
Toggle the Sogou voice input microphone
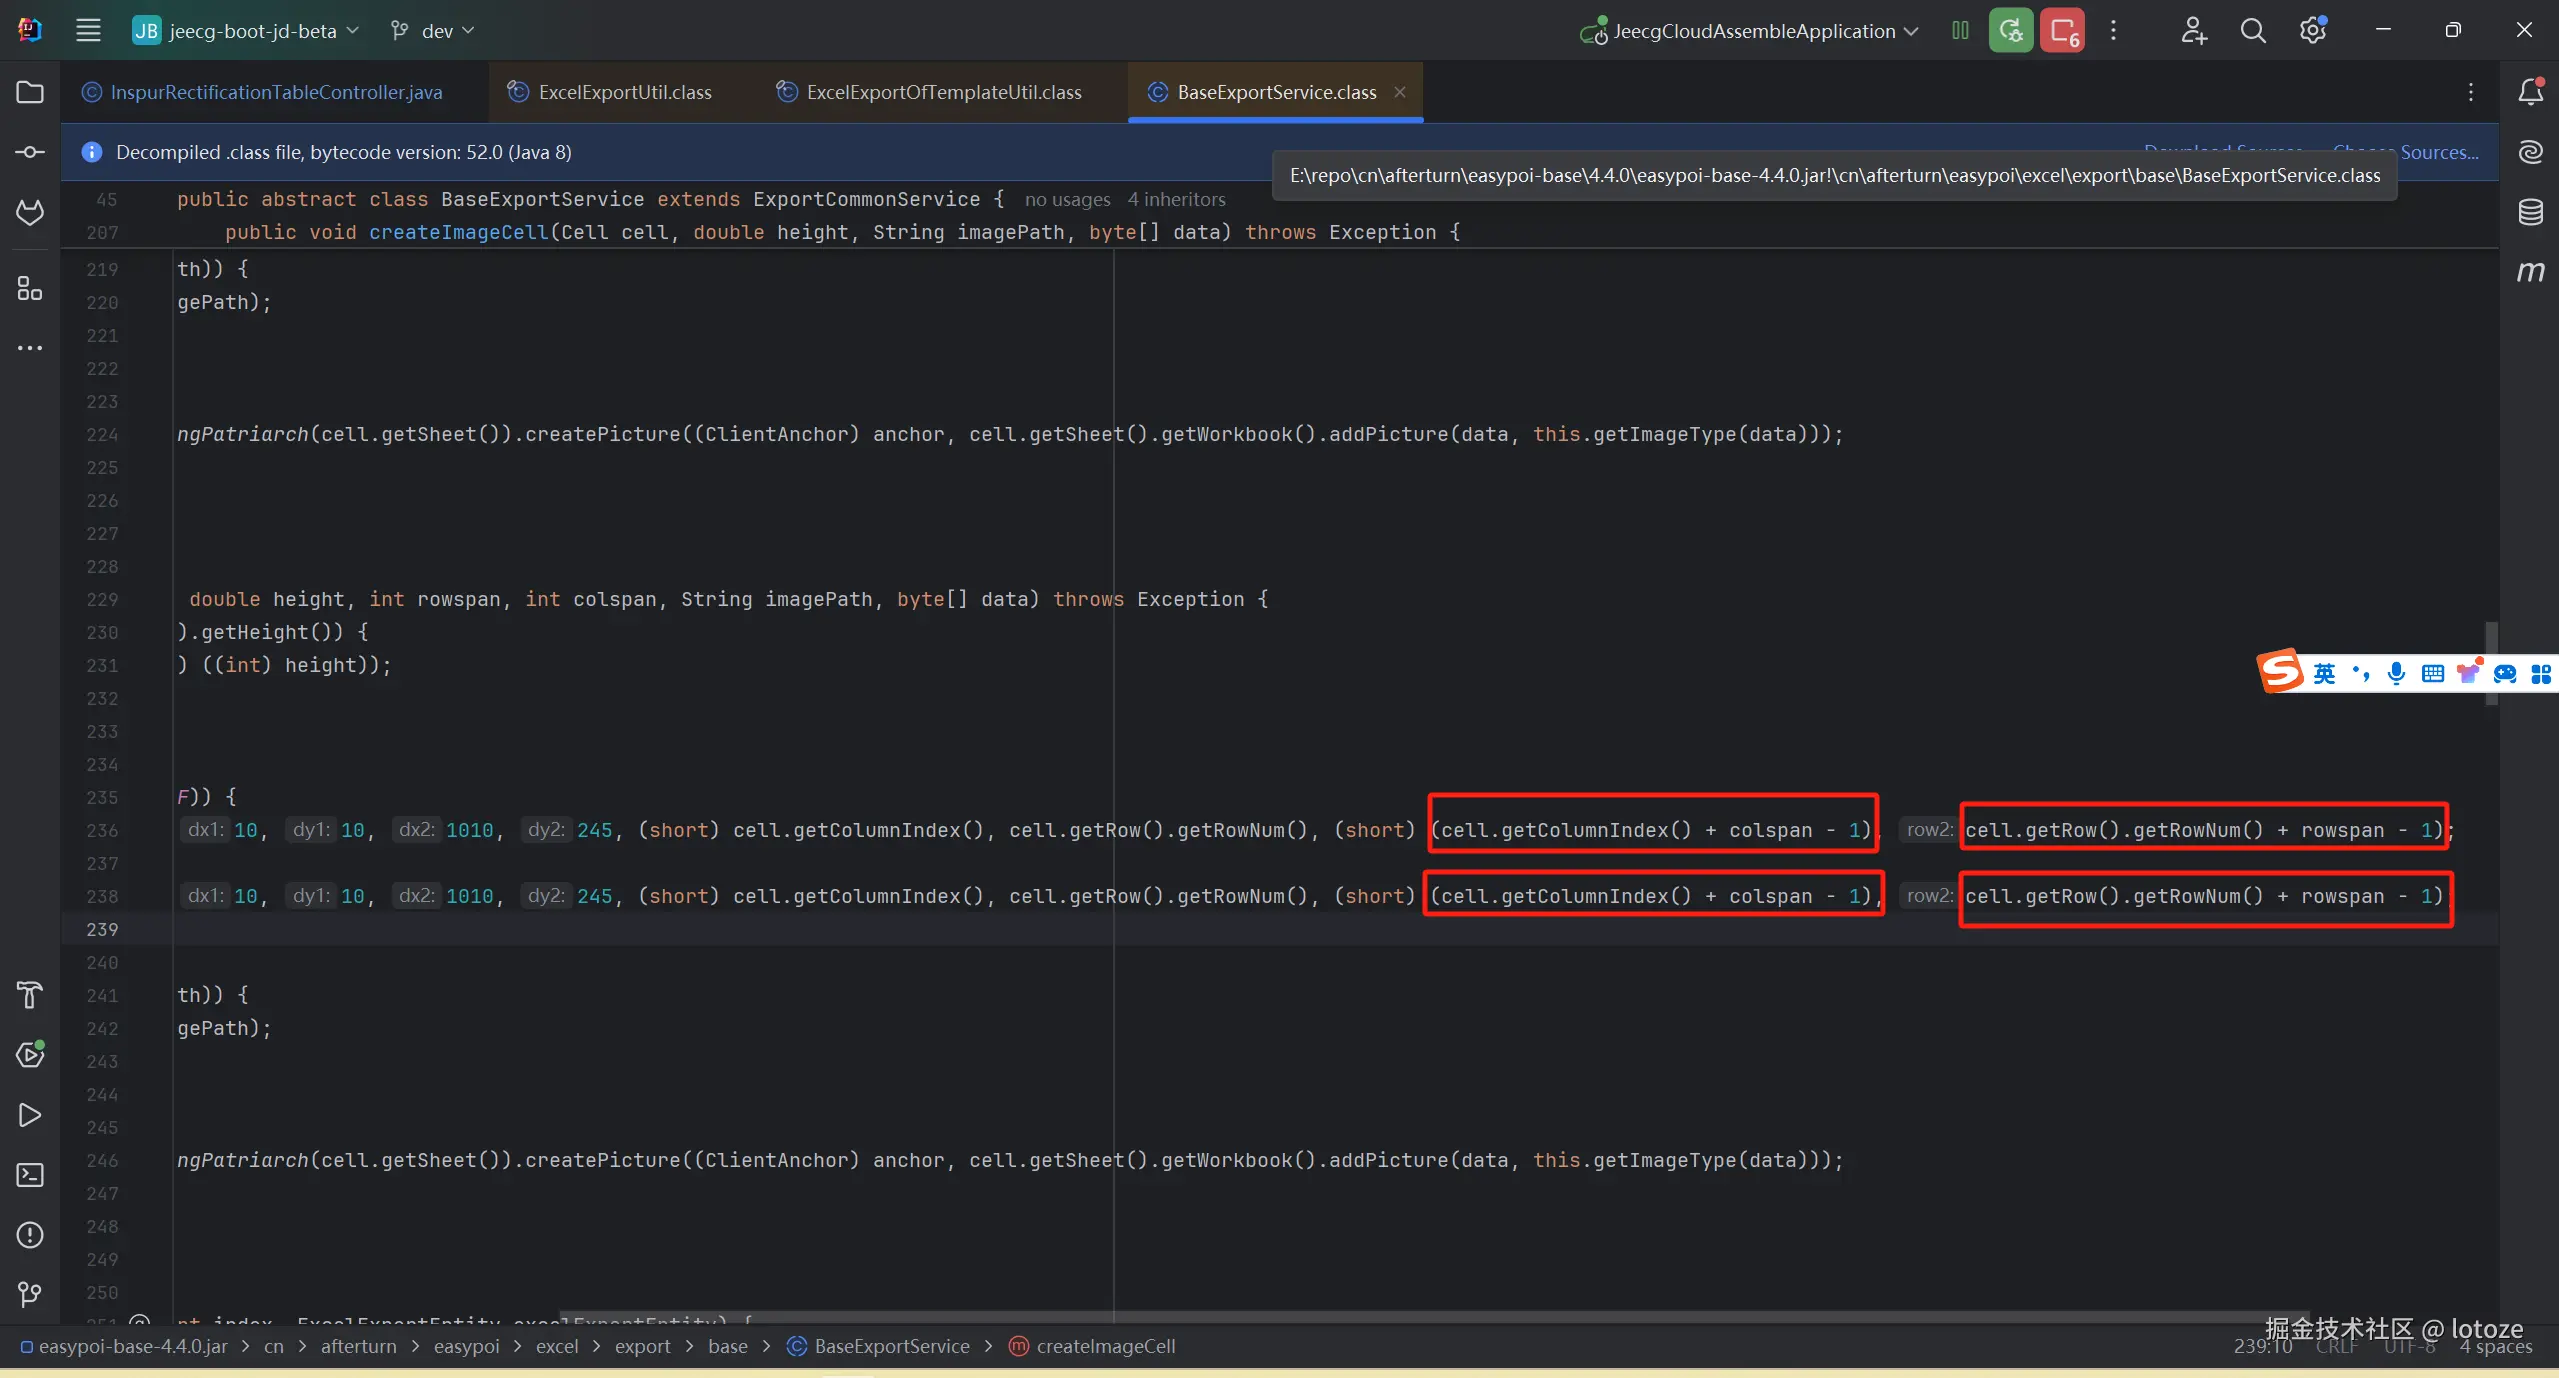tap(2396, 673)
